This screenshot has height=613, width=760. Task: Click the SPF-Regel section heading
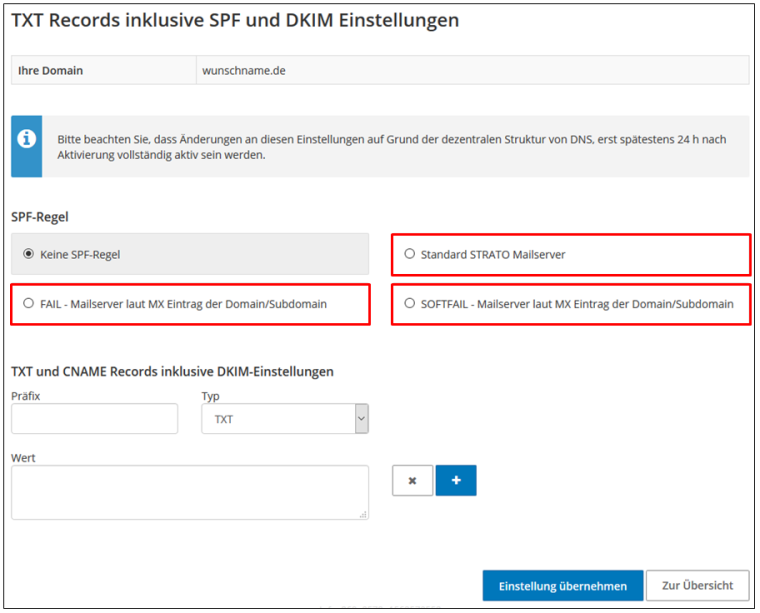pos(40,217)
